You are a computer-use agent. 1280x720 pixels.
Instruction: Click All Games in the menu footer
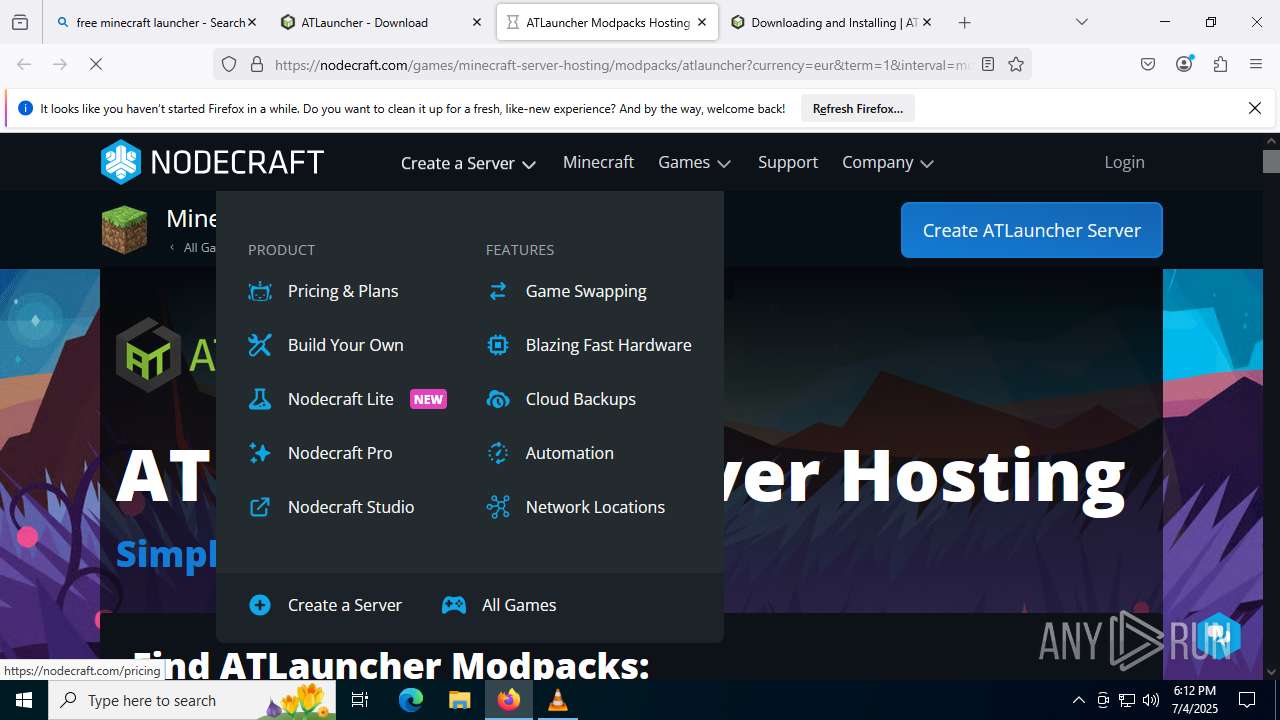[x=519, y=605]
